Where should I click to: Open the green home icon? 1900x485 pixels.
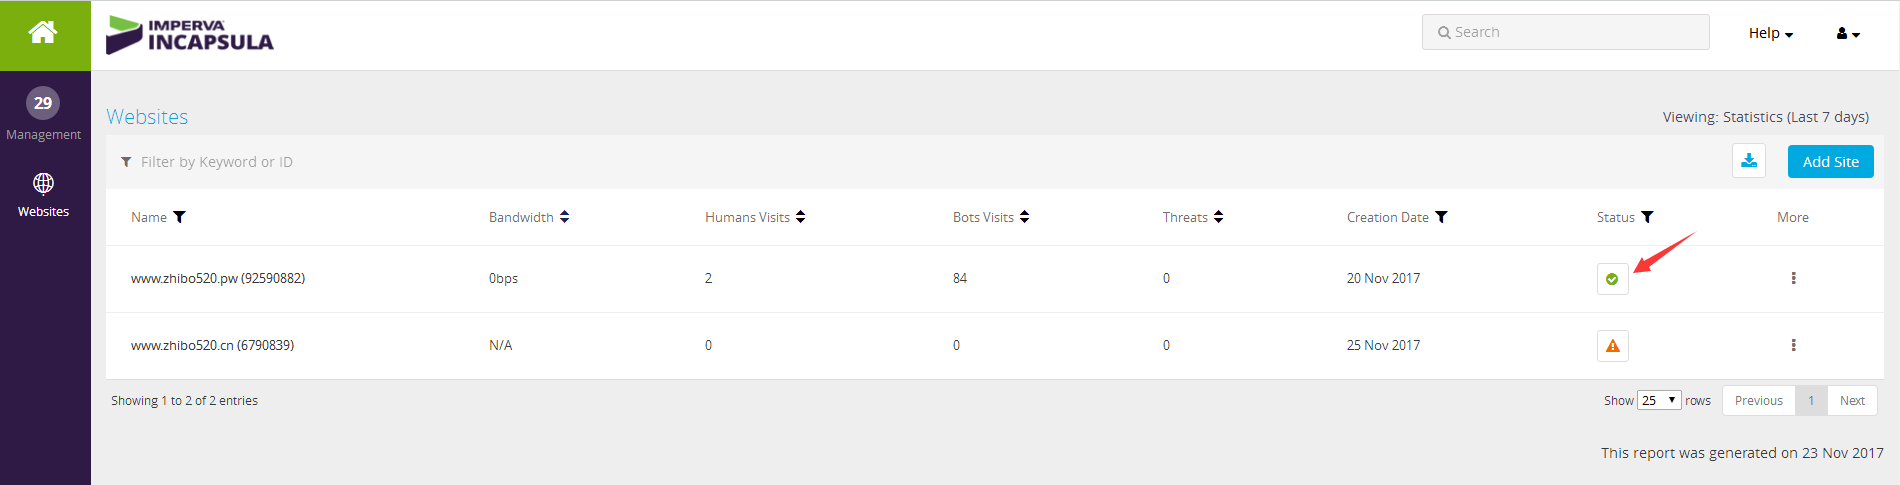tap(43, 33)
